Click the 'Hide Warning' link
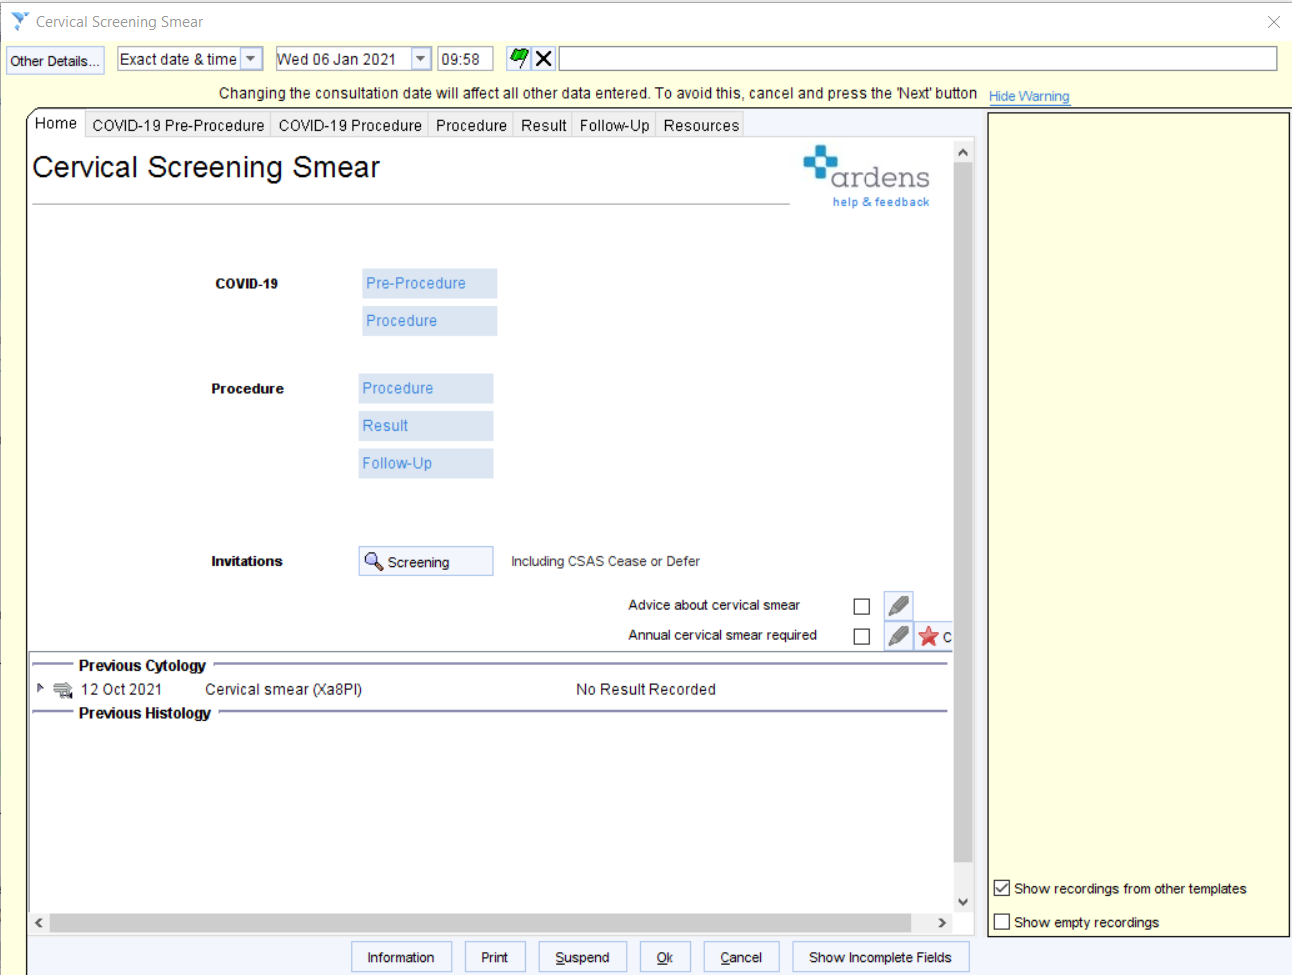 1029,96
